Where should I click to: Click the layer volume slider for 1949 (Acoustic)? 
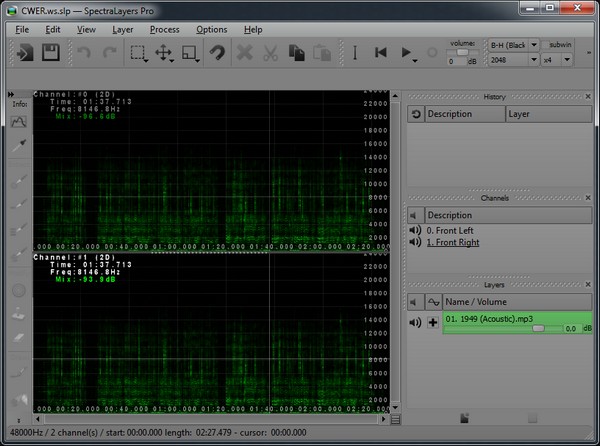point(538,328)
